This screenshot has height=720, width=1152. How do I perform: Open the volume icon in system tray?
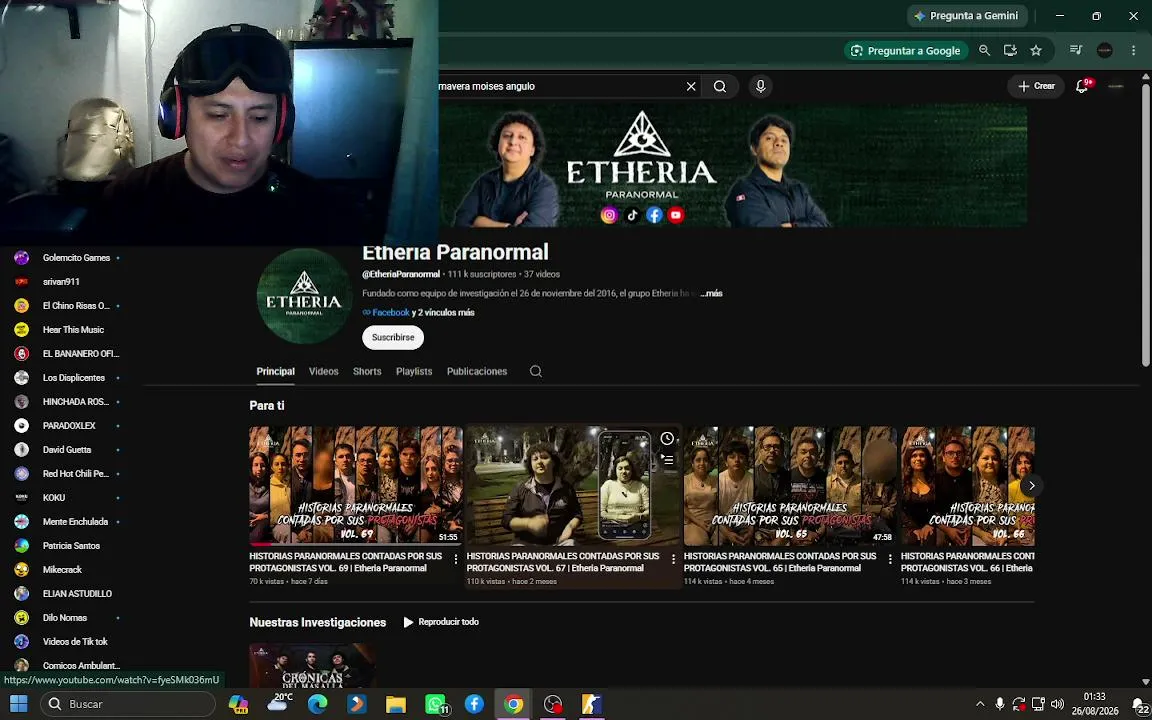pyautogui.click(x=1057, y=705)
